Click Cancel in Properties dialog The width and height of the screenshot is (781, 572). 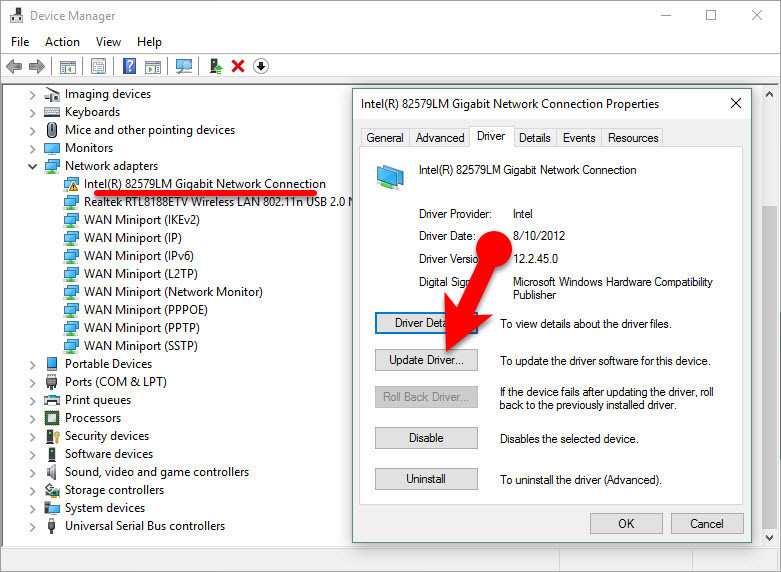pyautogui.click(x=707, y=524)
